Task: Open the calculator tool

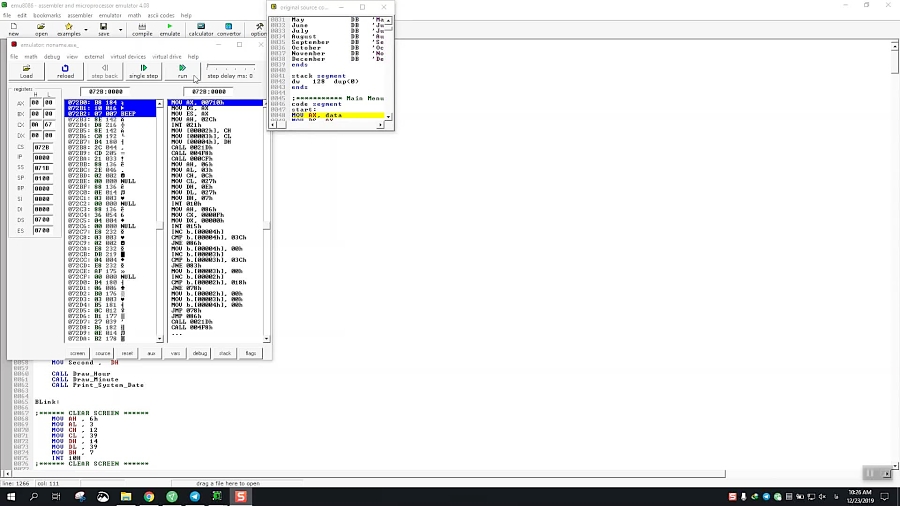Action: (201, 29)
